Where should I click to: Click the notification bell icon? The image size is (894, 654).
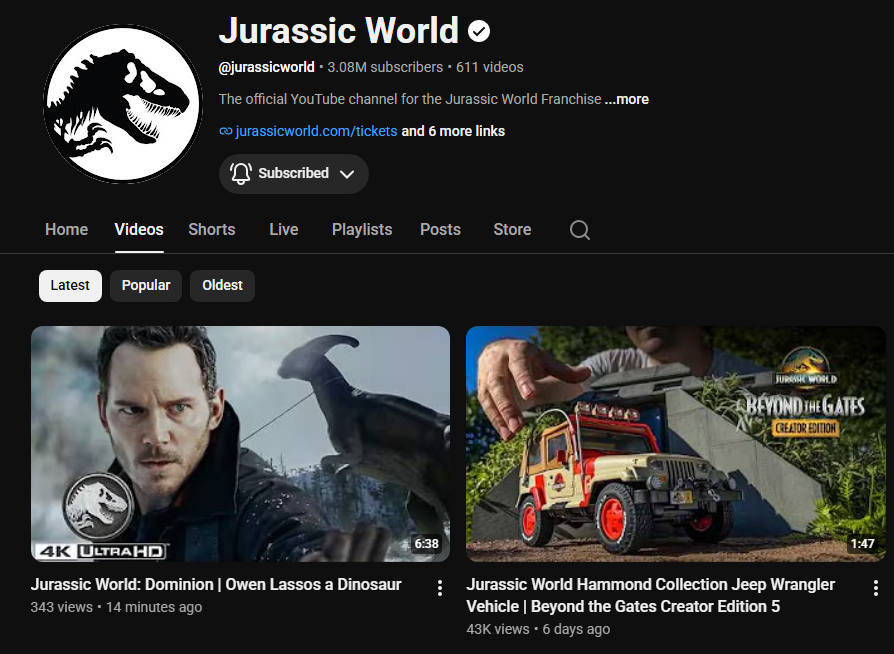tap(241, 173)
